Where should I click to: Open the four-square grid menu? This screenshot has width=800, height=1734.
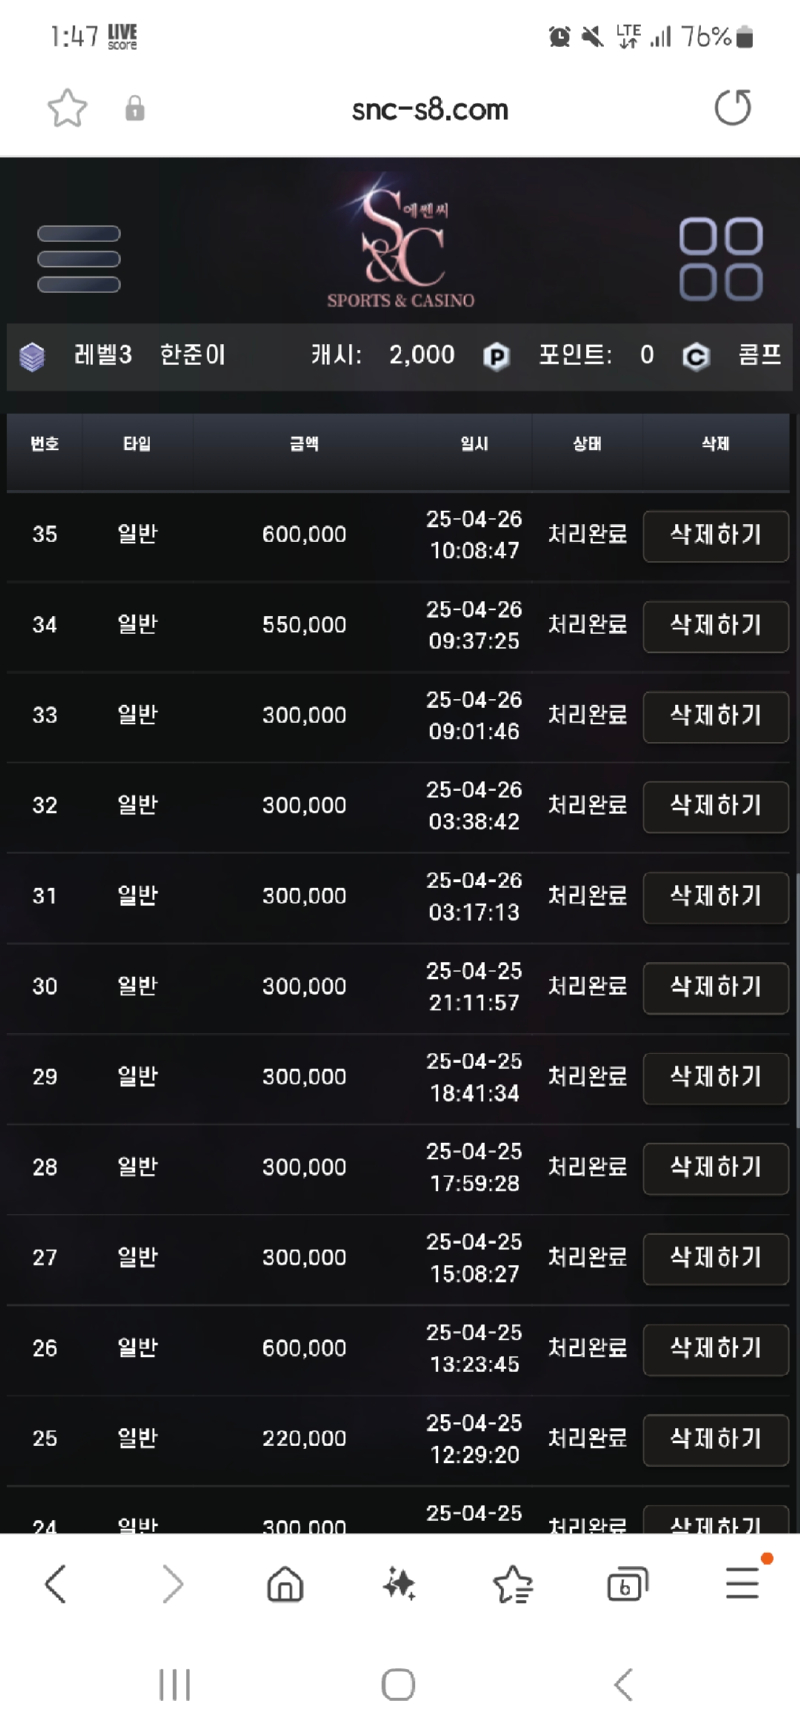[721, 259]
